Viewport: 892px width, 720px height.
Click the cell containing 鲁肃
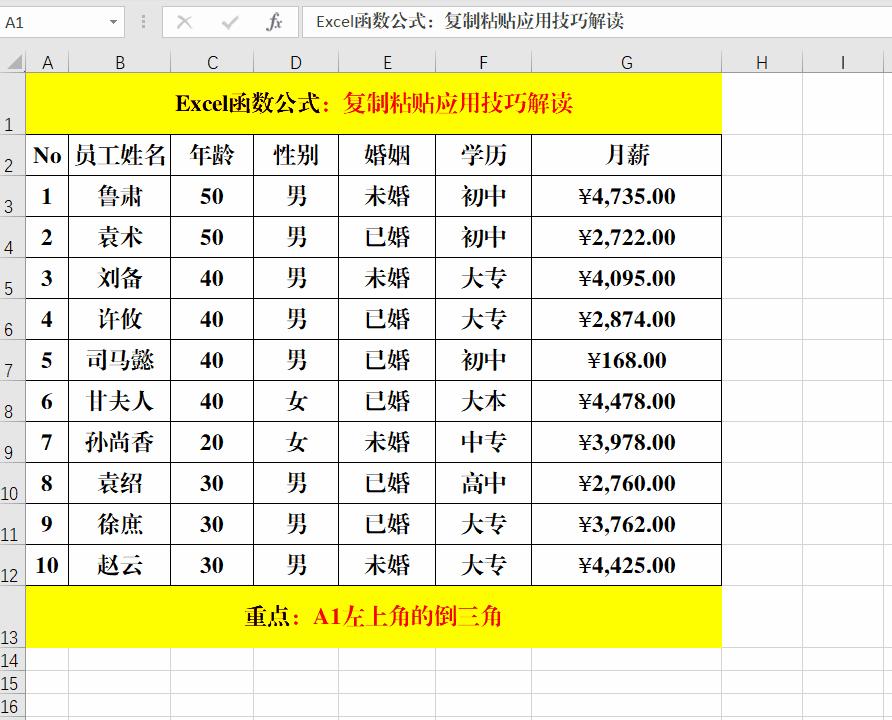120,196
